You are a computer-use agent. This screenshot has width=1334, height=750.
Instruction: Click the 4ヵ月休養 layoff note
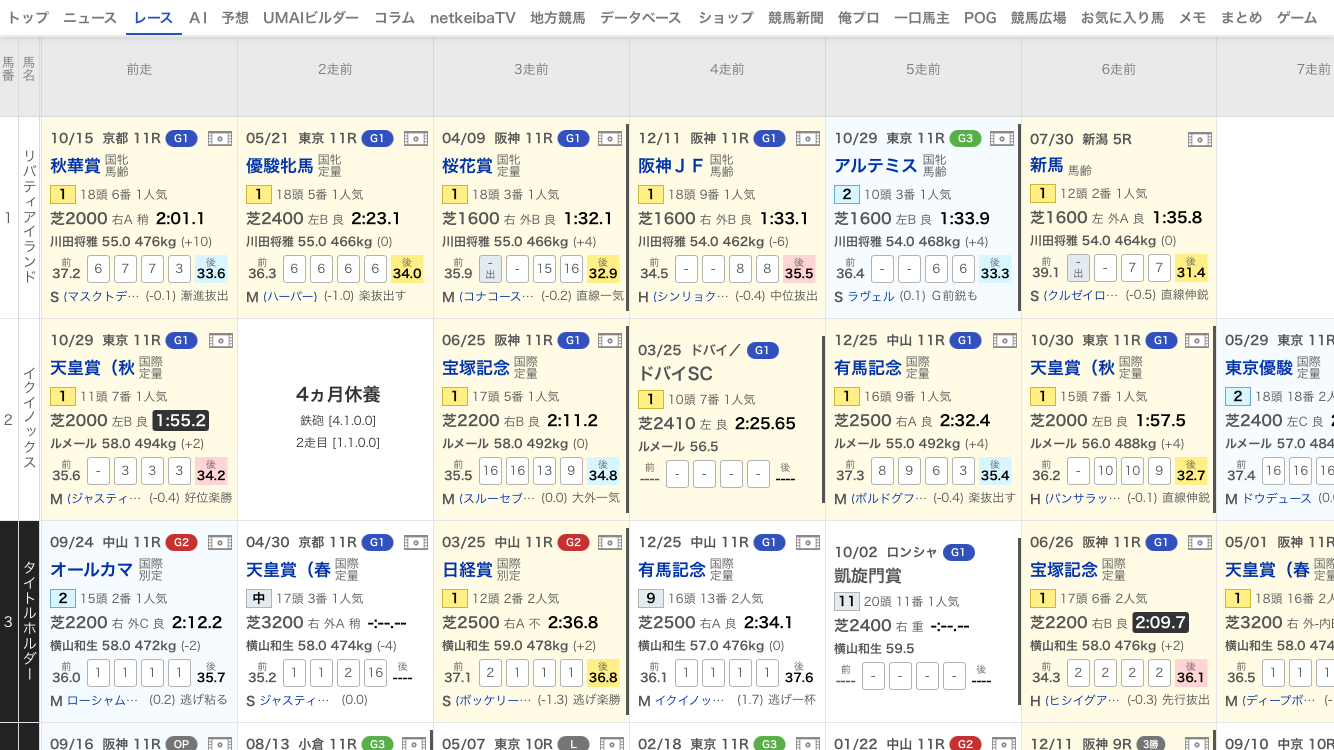pos(338,394)
